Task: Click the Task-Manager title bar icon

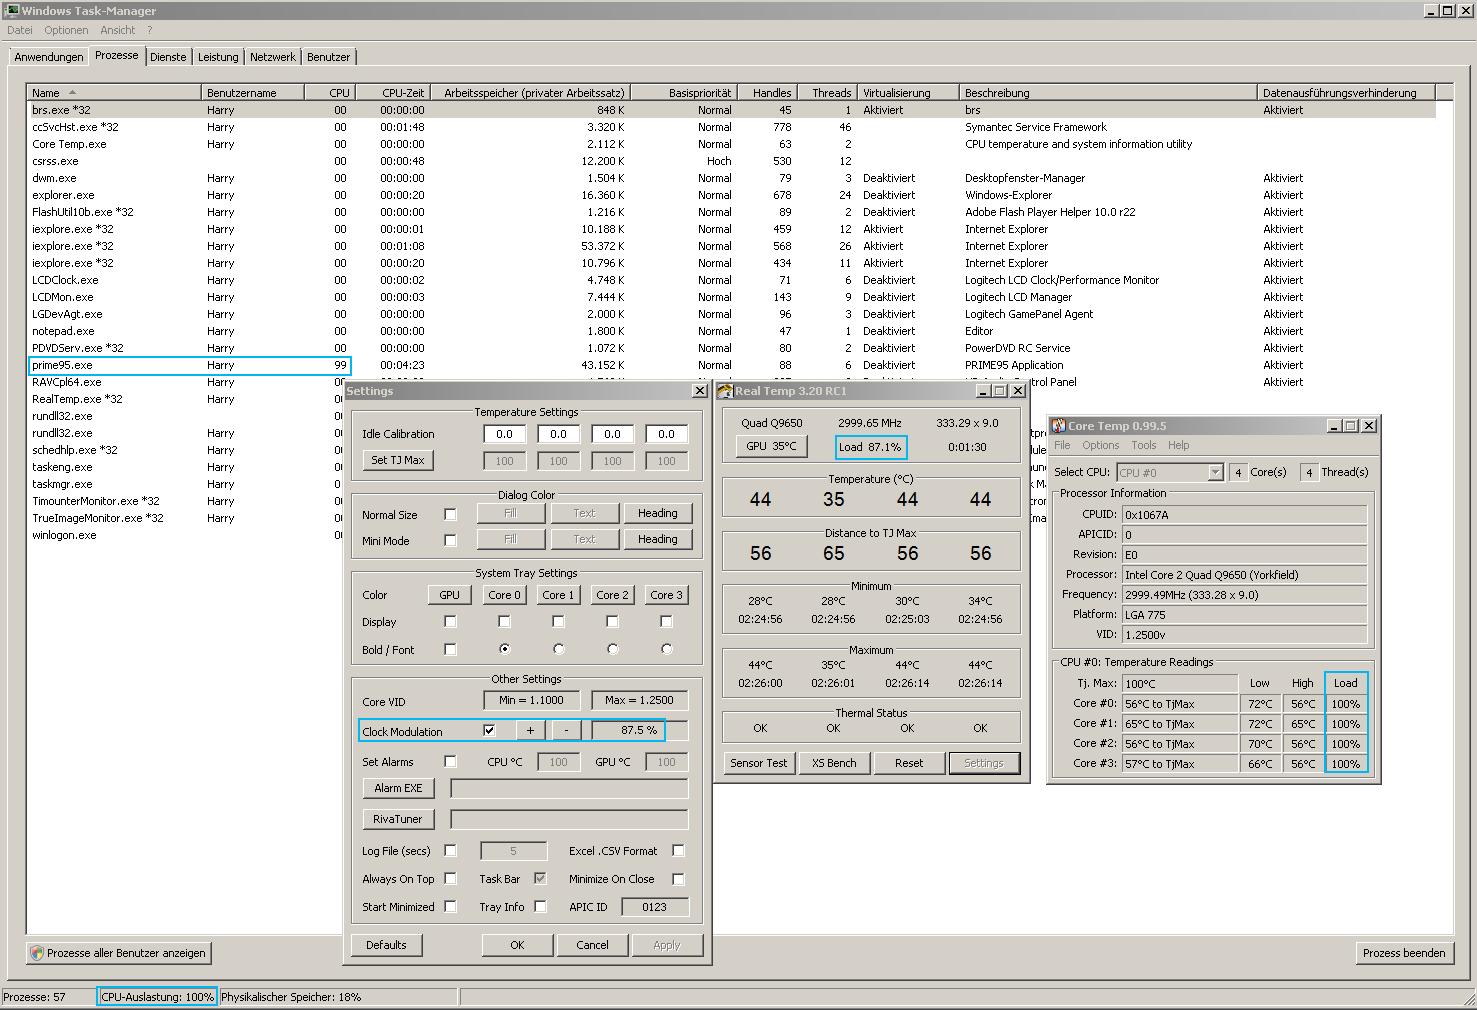Action: tap(12, 10)
